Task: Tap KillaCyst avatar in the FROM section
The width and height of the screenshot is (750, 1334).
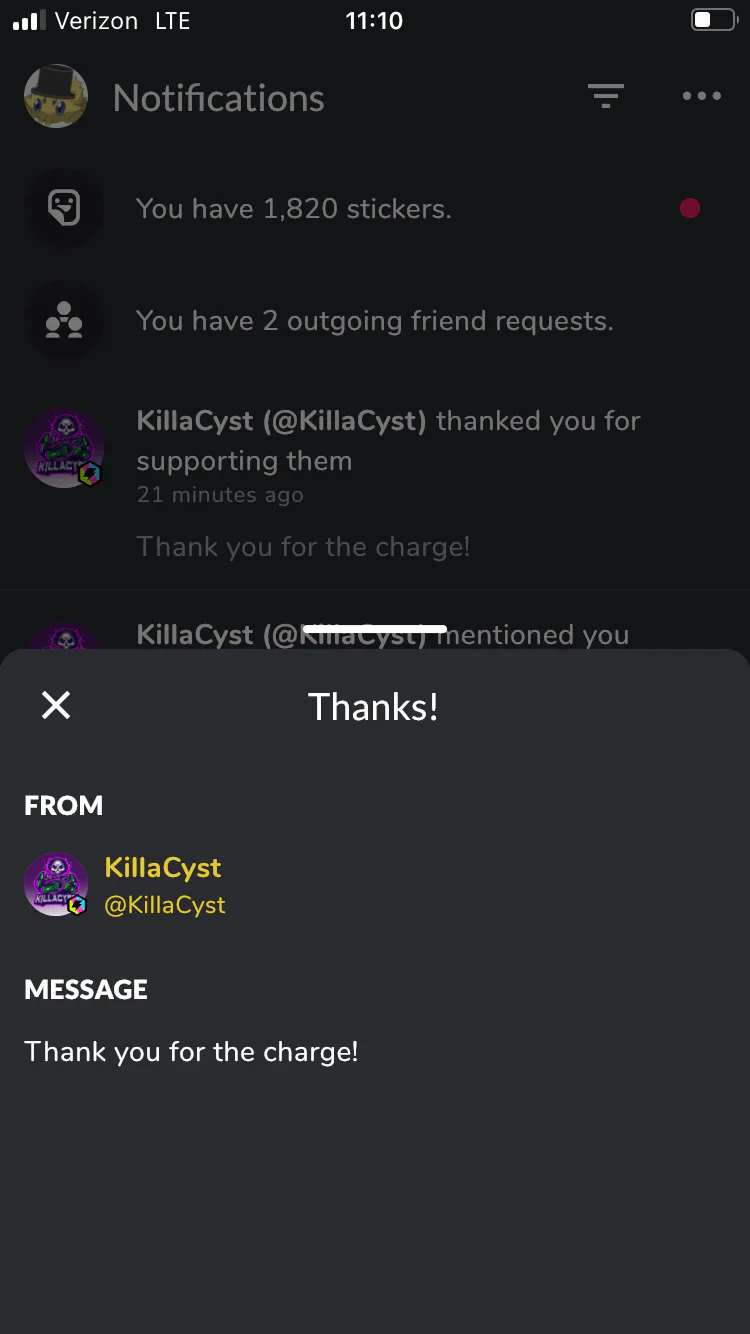Action: coord(56,884)
